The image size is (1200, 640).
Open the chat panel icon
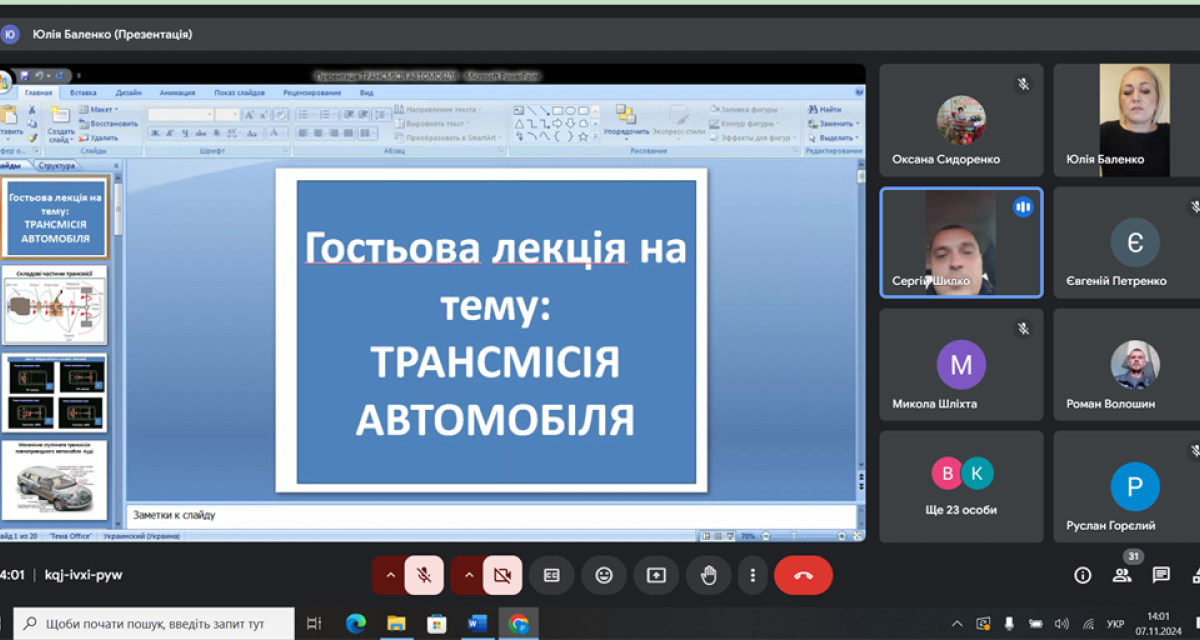[1161, 575]
